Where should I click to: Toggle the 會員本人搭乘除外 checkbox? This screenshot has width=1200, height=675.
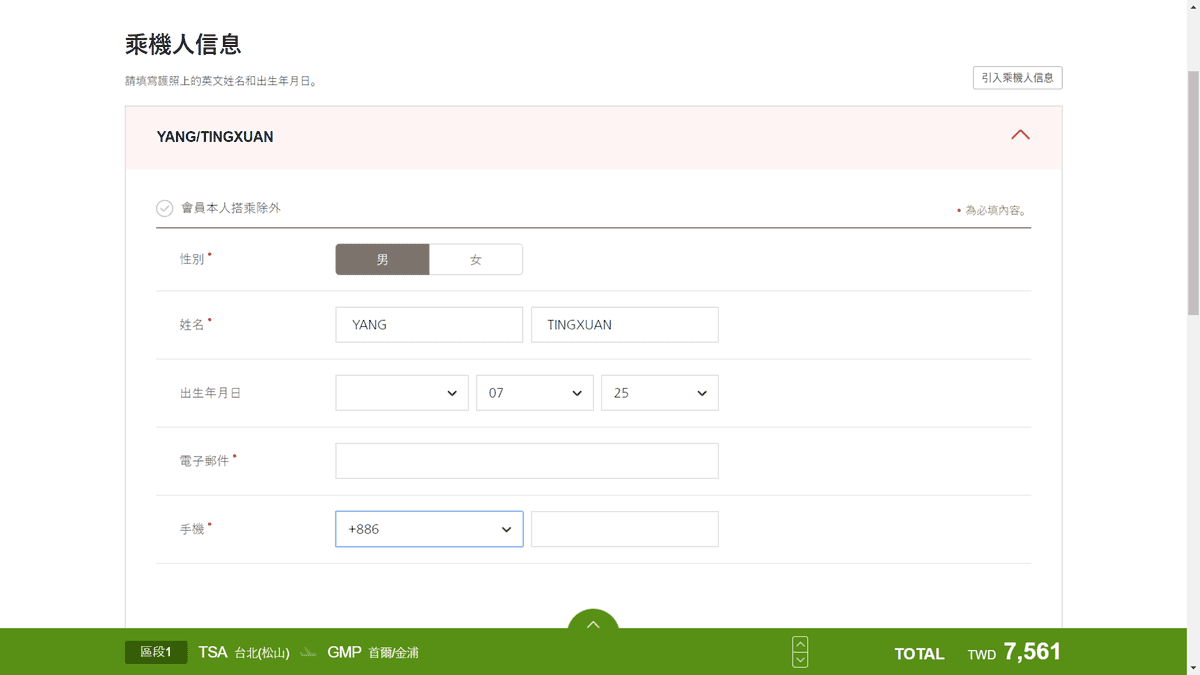[165, 208]
